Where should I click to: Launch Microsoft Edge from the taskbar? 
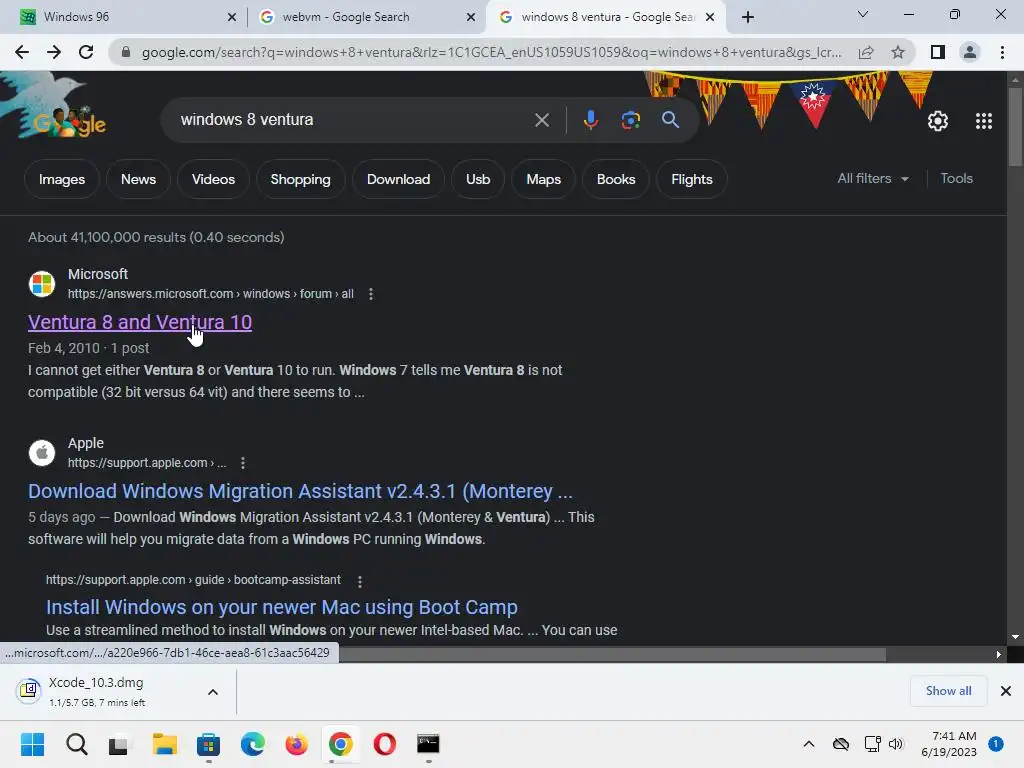pyautogui.click(x=253, y=744)
